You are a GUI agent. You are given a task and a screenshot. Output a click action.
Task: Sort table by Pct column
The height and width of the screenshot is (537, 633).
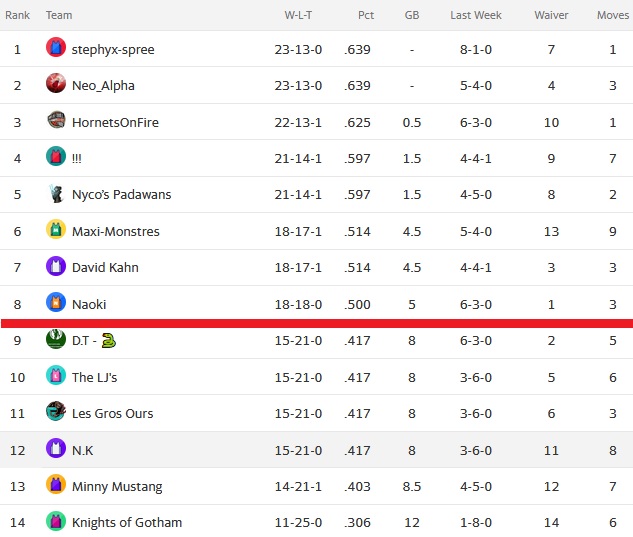coord(366,15)
